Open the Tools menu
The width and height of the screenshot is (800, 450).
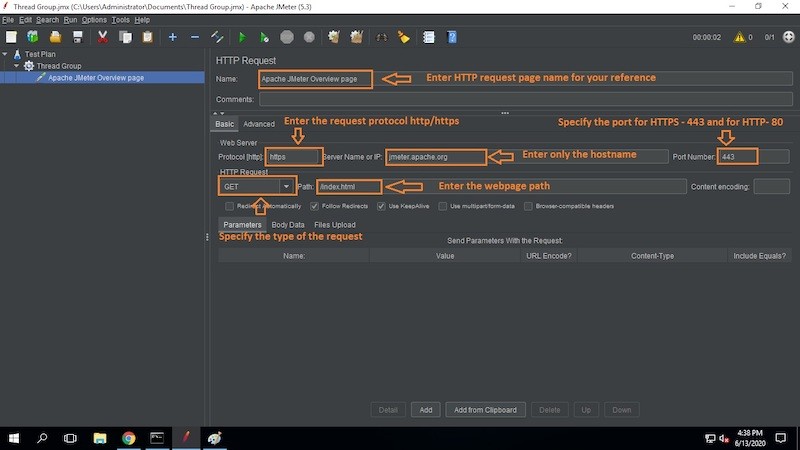point(120,20)
